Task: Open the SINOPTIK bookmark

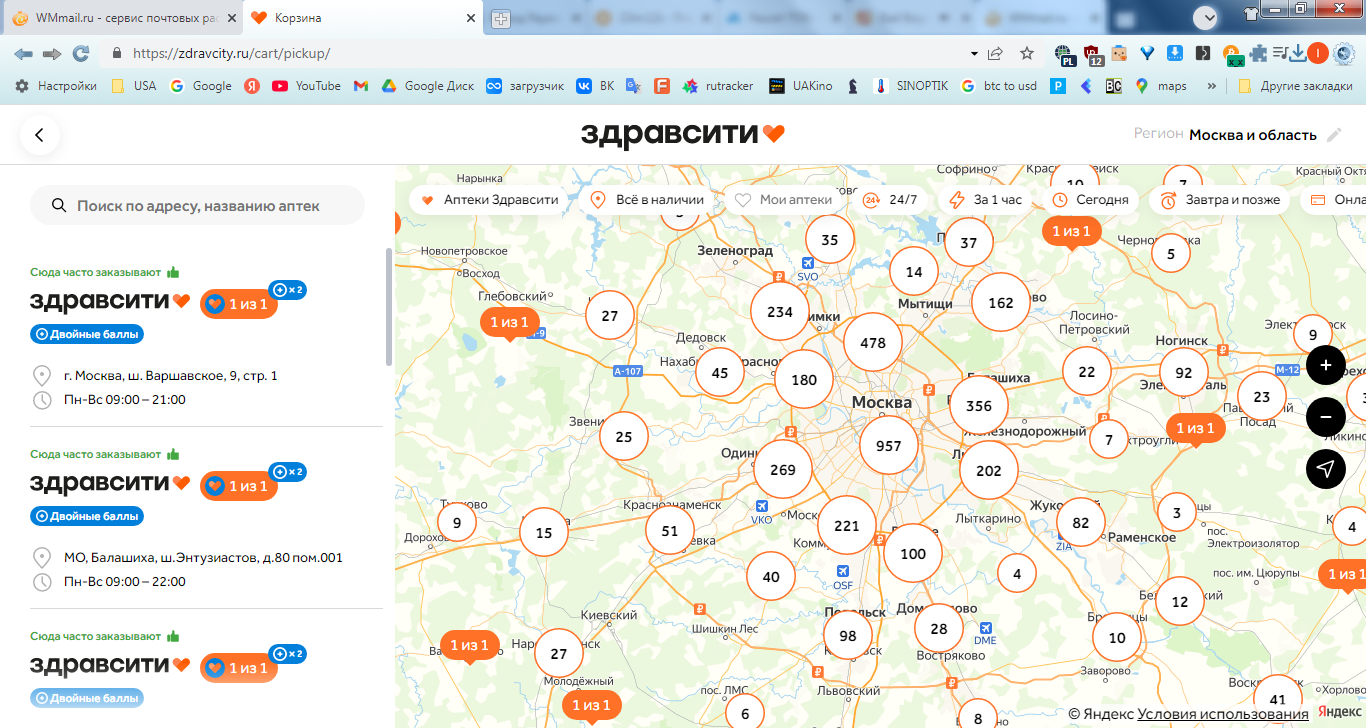Action: click(x=911, y=86)
